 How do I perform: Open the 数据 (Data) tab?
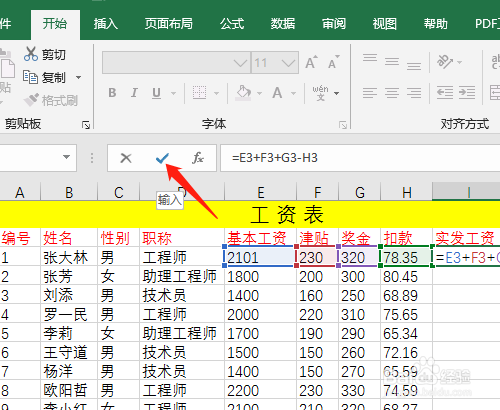[x=283, y=24]
